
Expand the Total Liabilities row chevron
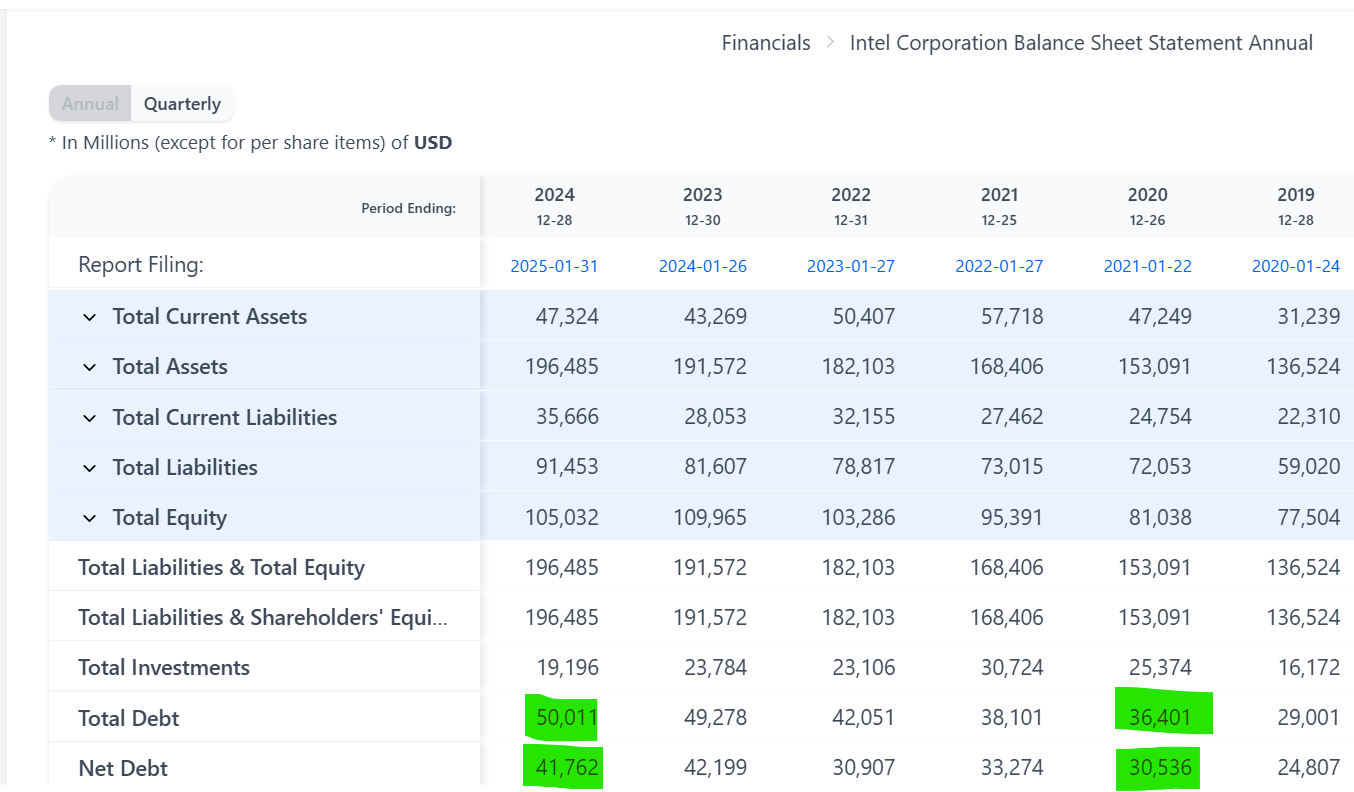point(89,468)
